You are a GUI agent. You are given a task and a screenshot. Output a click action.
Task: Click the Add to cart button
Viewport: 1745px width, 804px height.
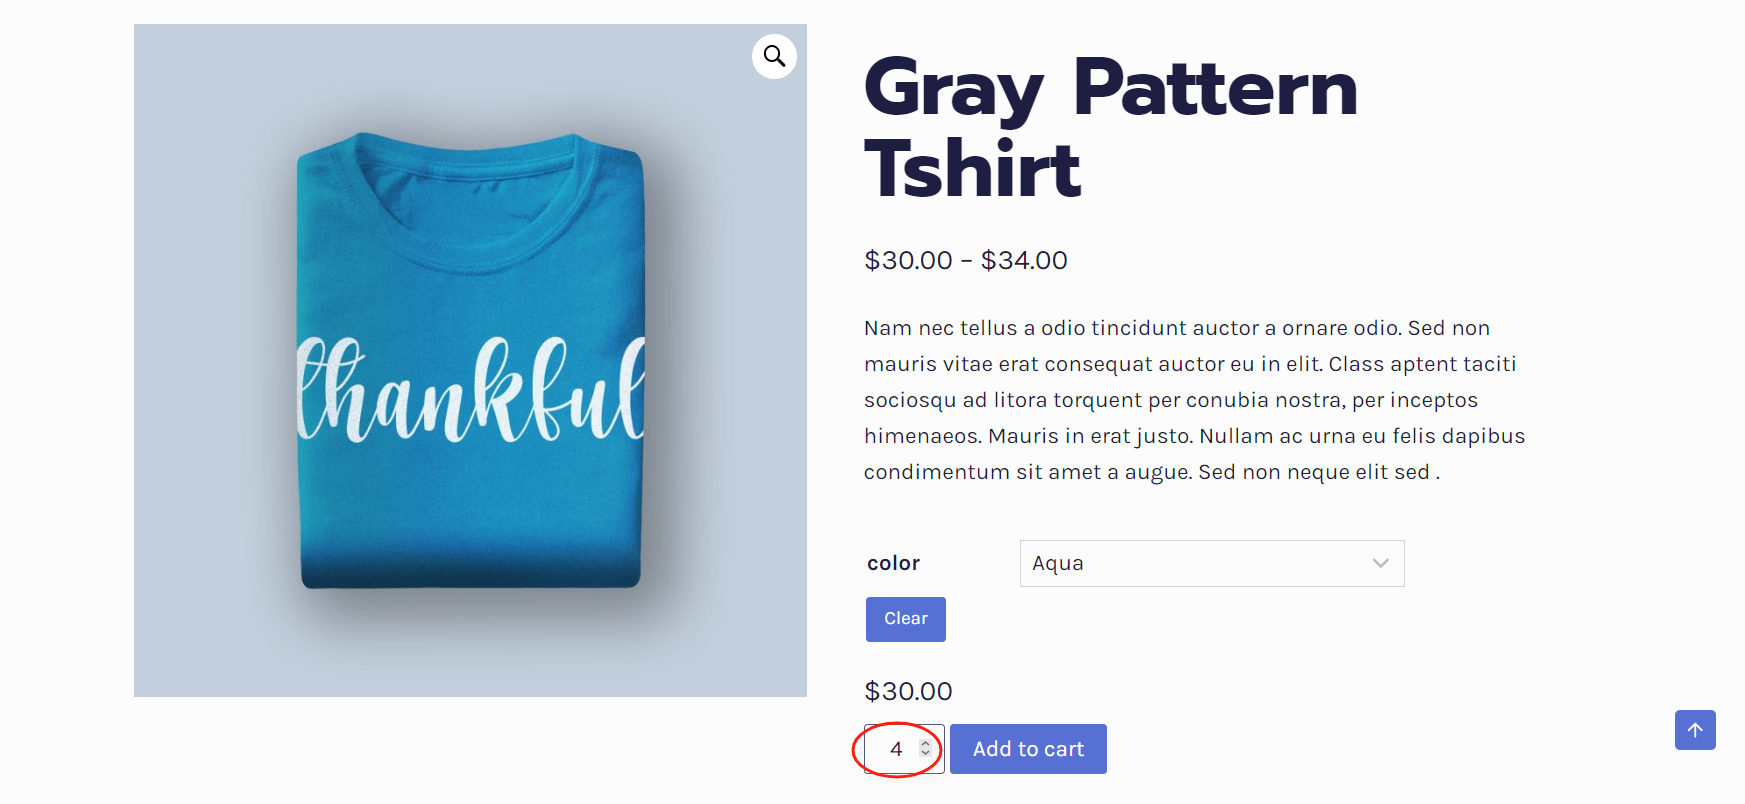[1028, 749]
